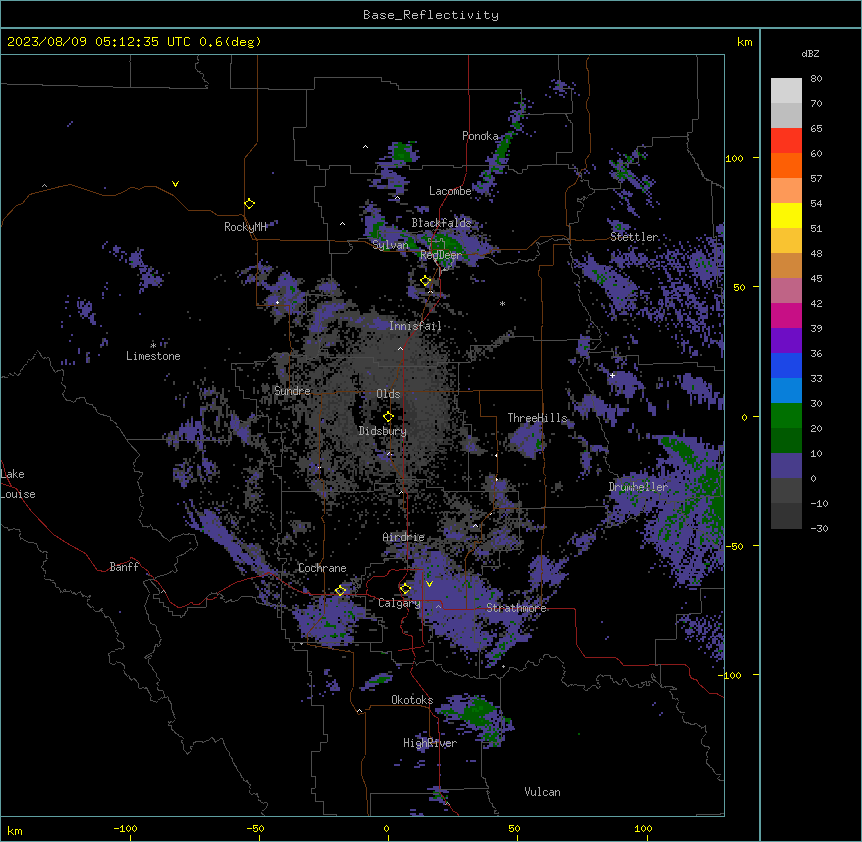
Task: Click the Lake Louise map label
Action: [x=18, y=484]
